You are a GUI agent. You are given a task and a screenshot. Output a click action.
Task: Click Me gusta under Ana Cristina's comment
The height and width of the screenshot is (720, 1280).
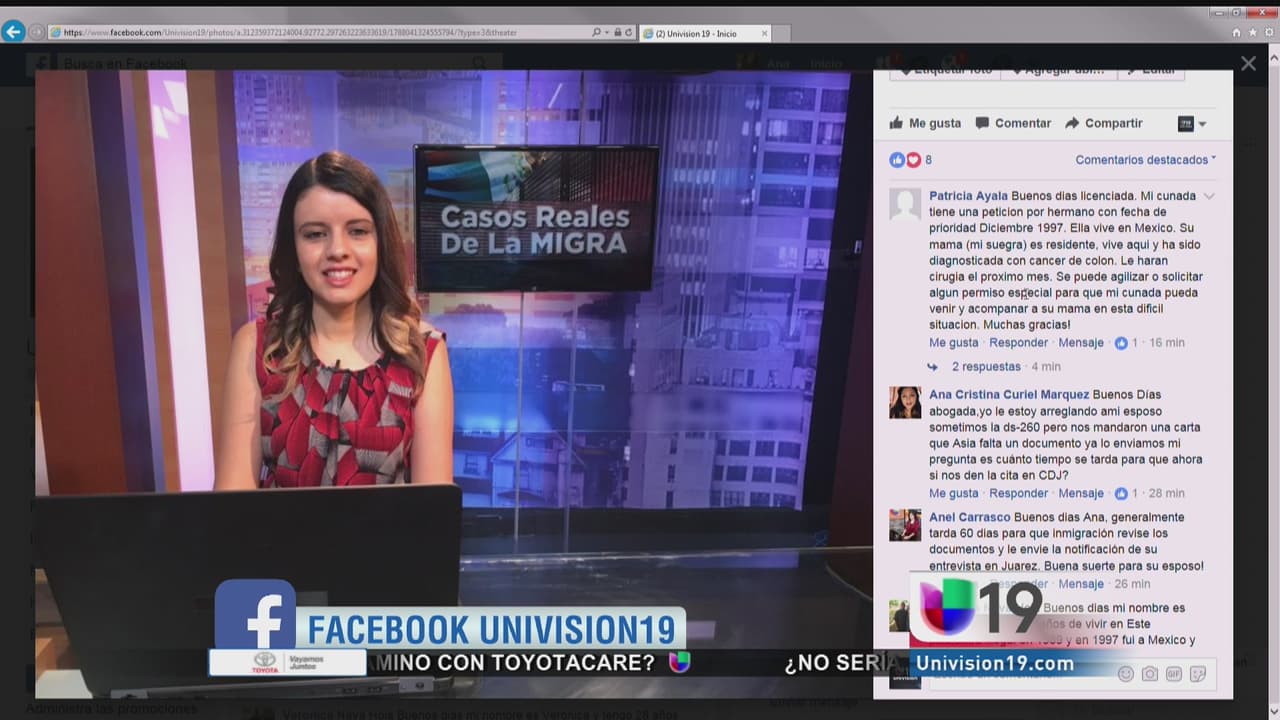coord(954,494)
